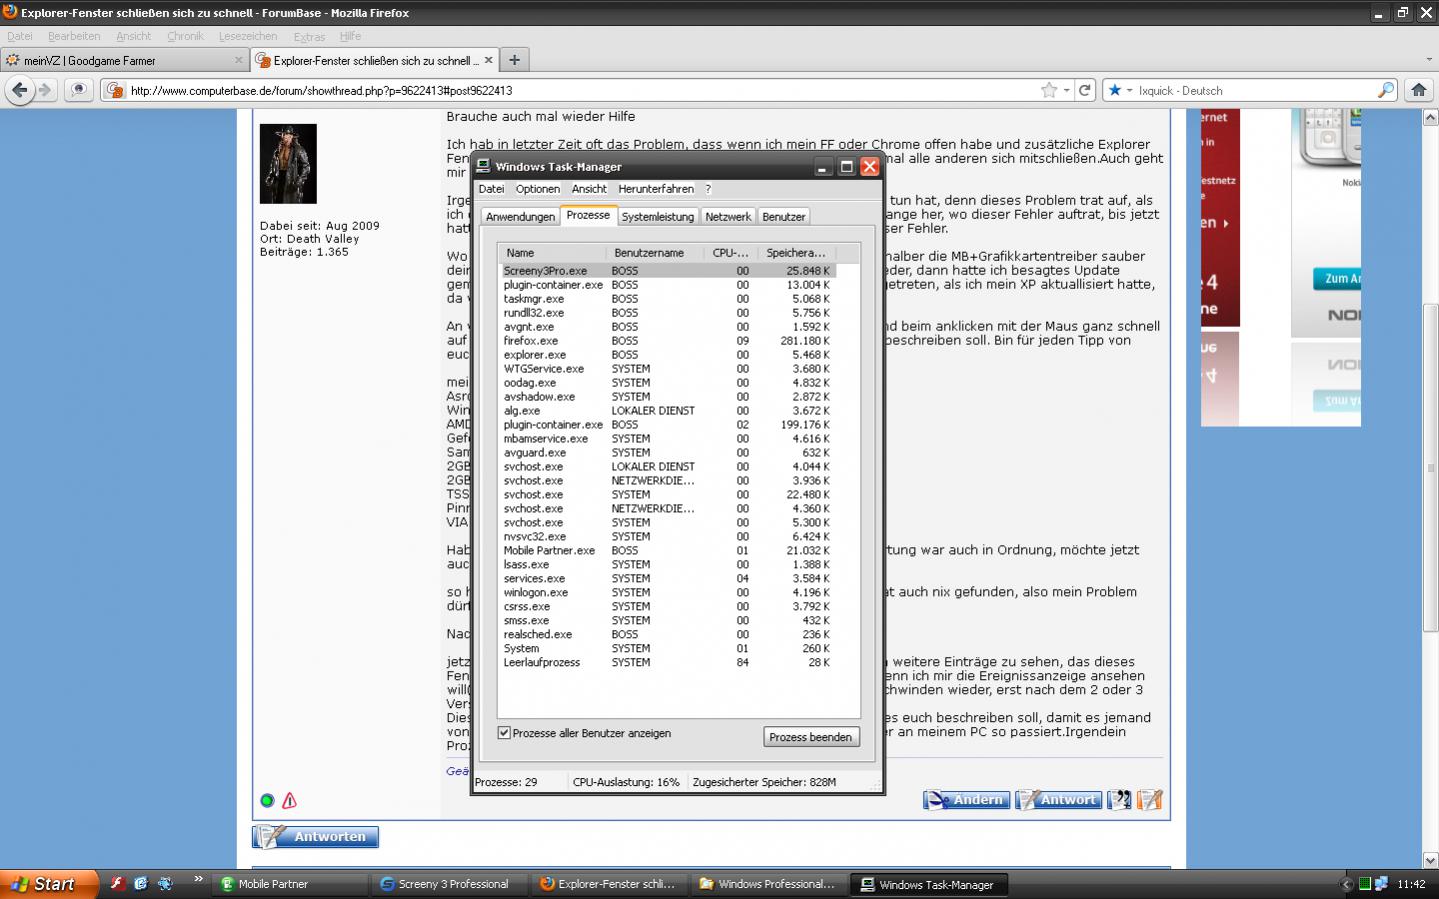Close the meinVZ Goodgame Farmer tab
The width and height of the screenshot is (1439, 899).
pos(238,60)
